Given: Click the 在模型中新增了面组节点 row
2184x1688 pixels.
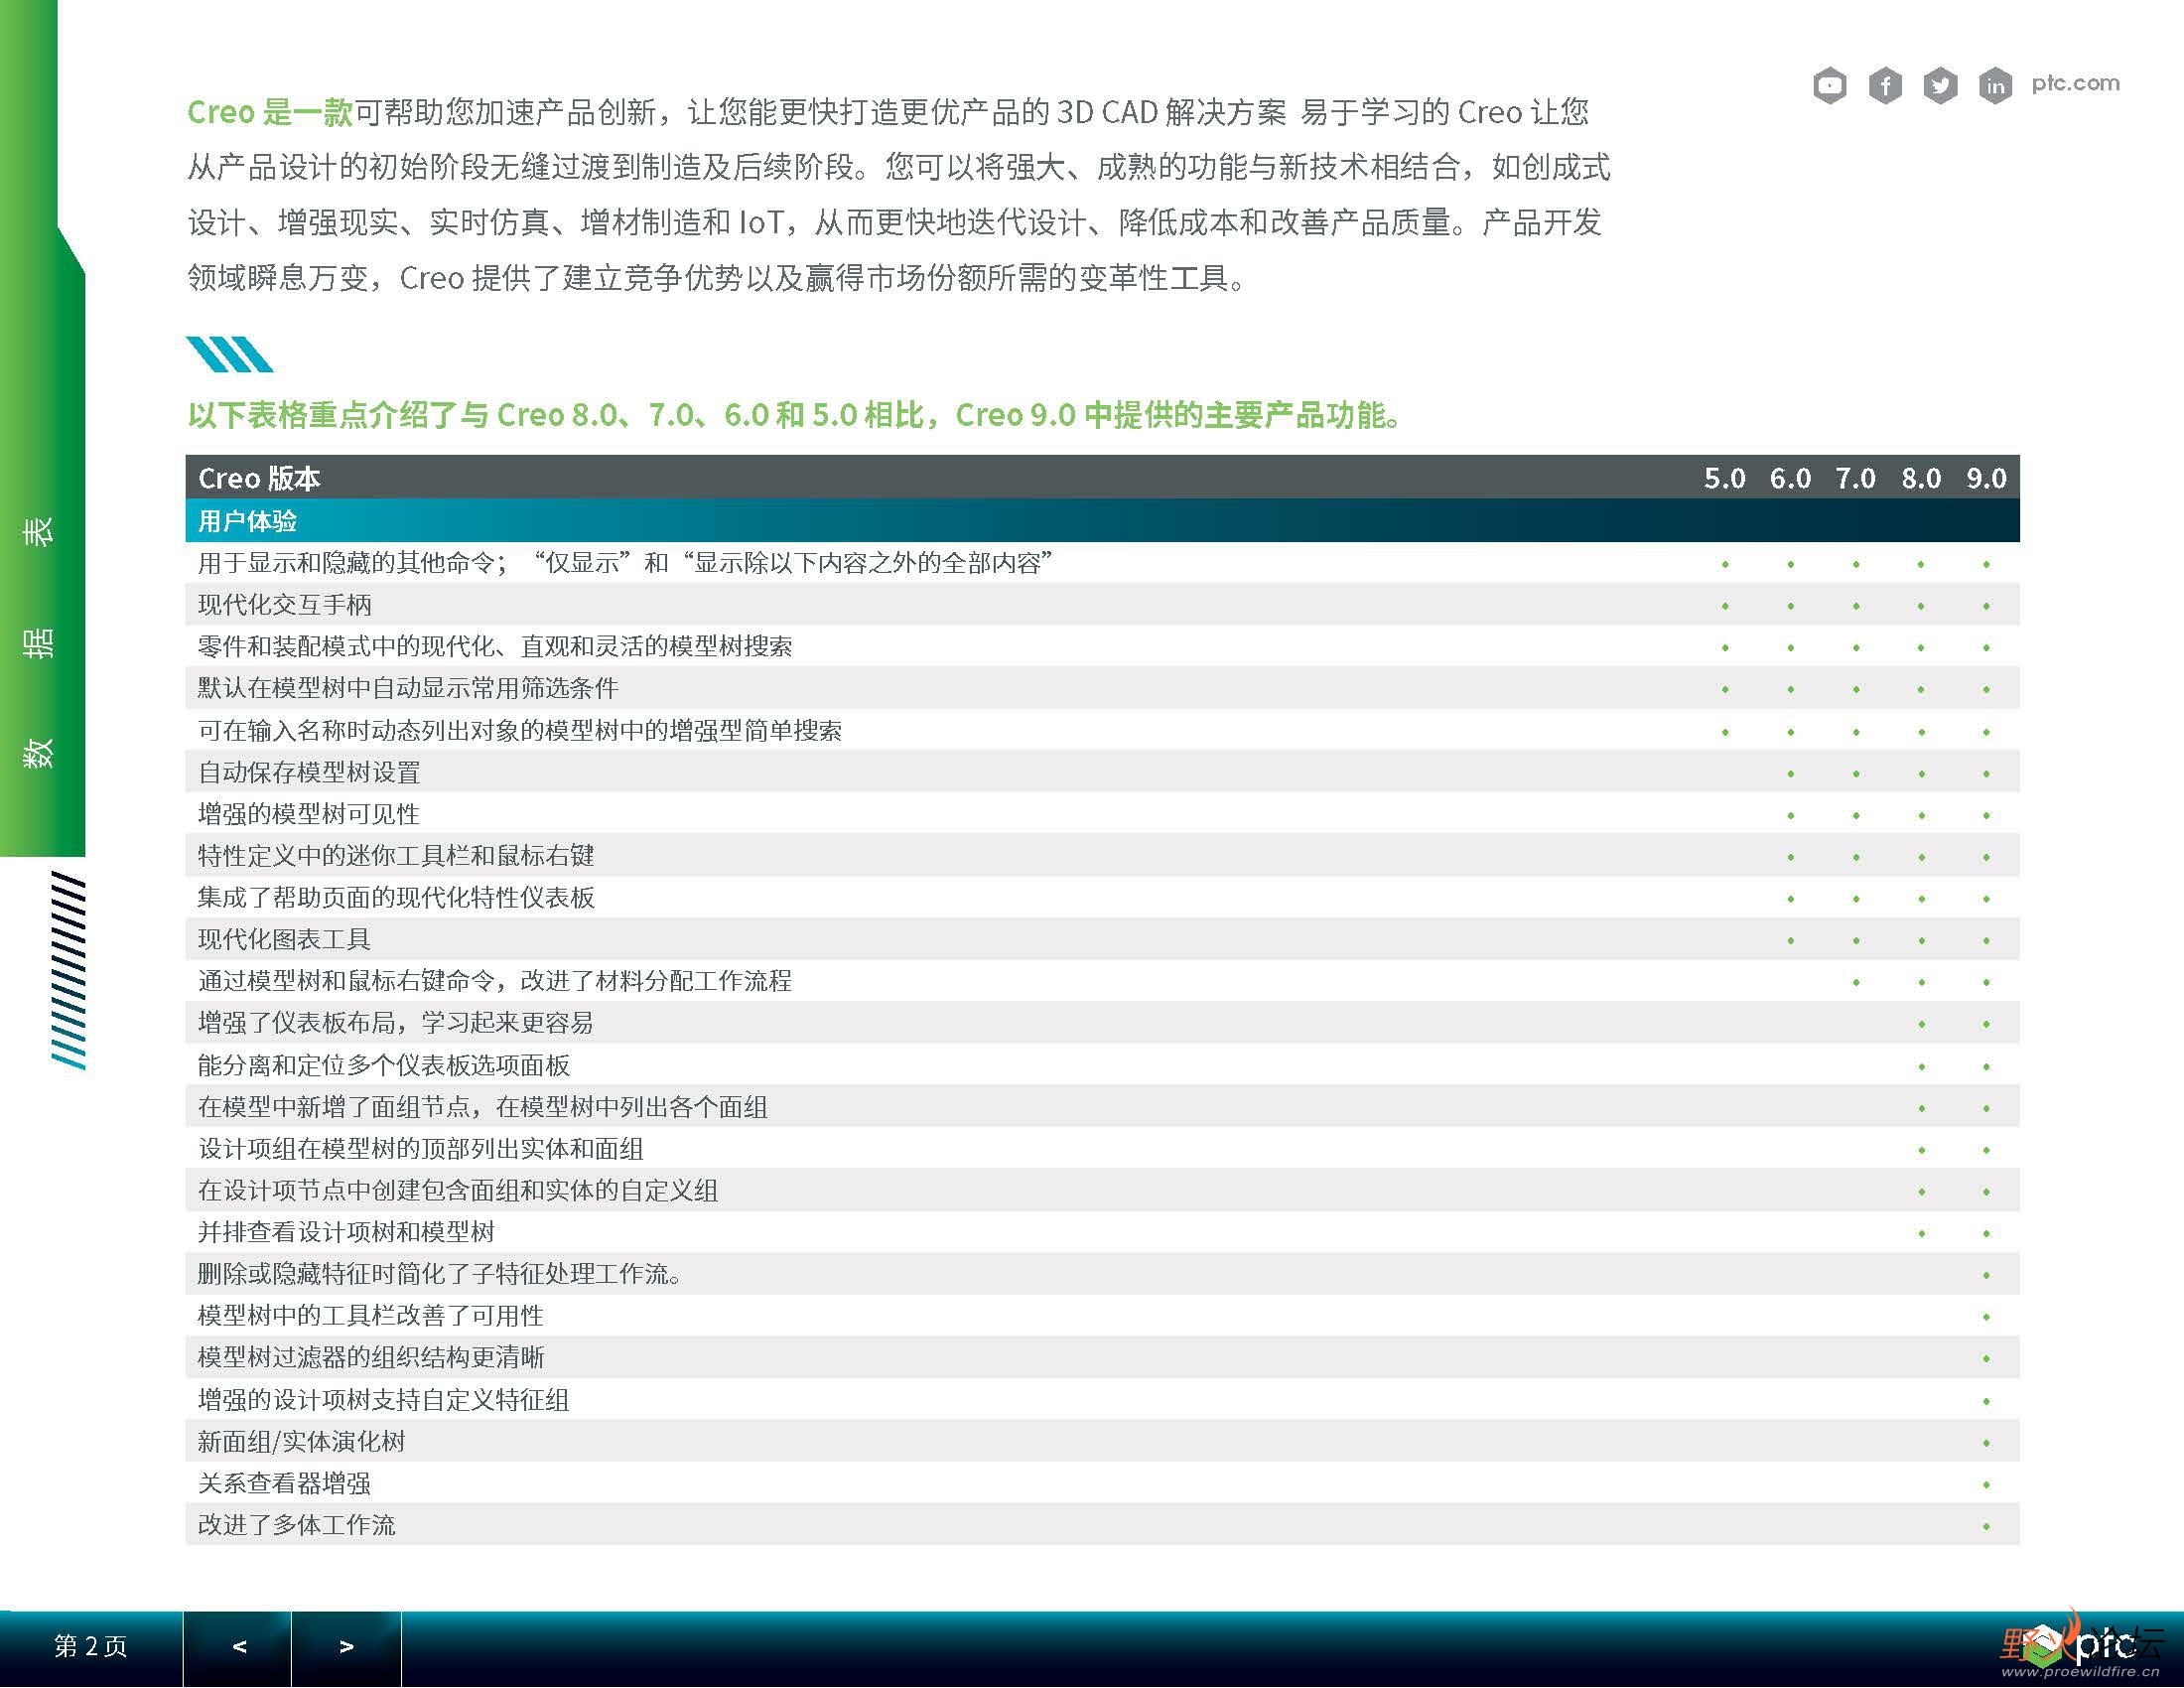Looking at the screenshot, I should point(1102,1107).
